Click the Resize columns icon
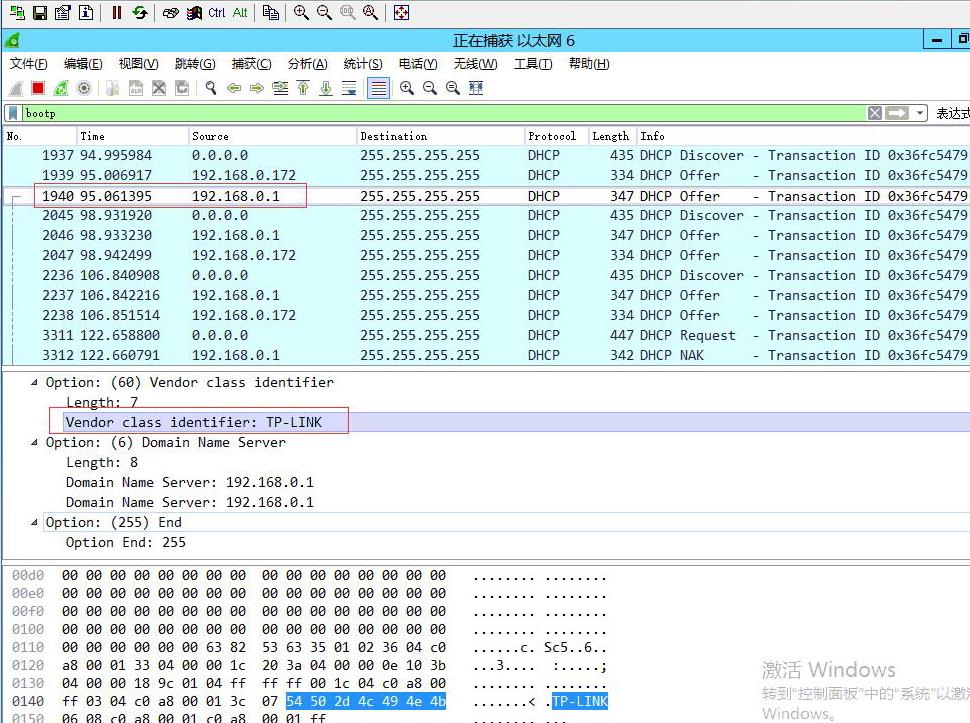 click(x=476, y=88)
